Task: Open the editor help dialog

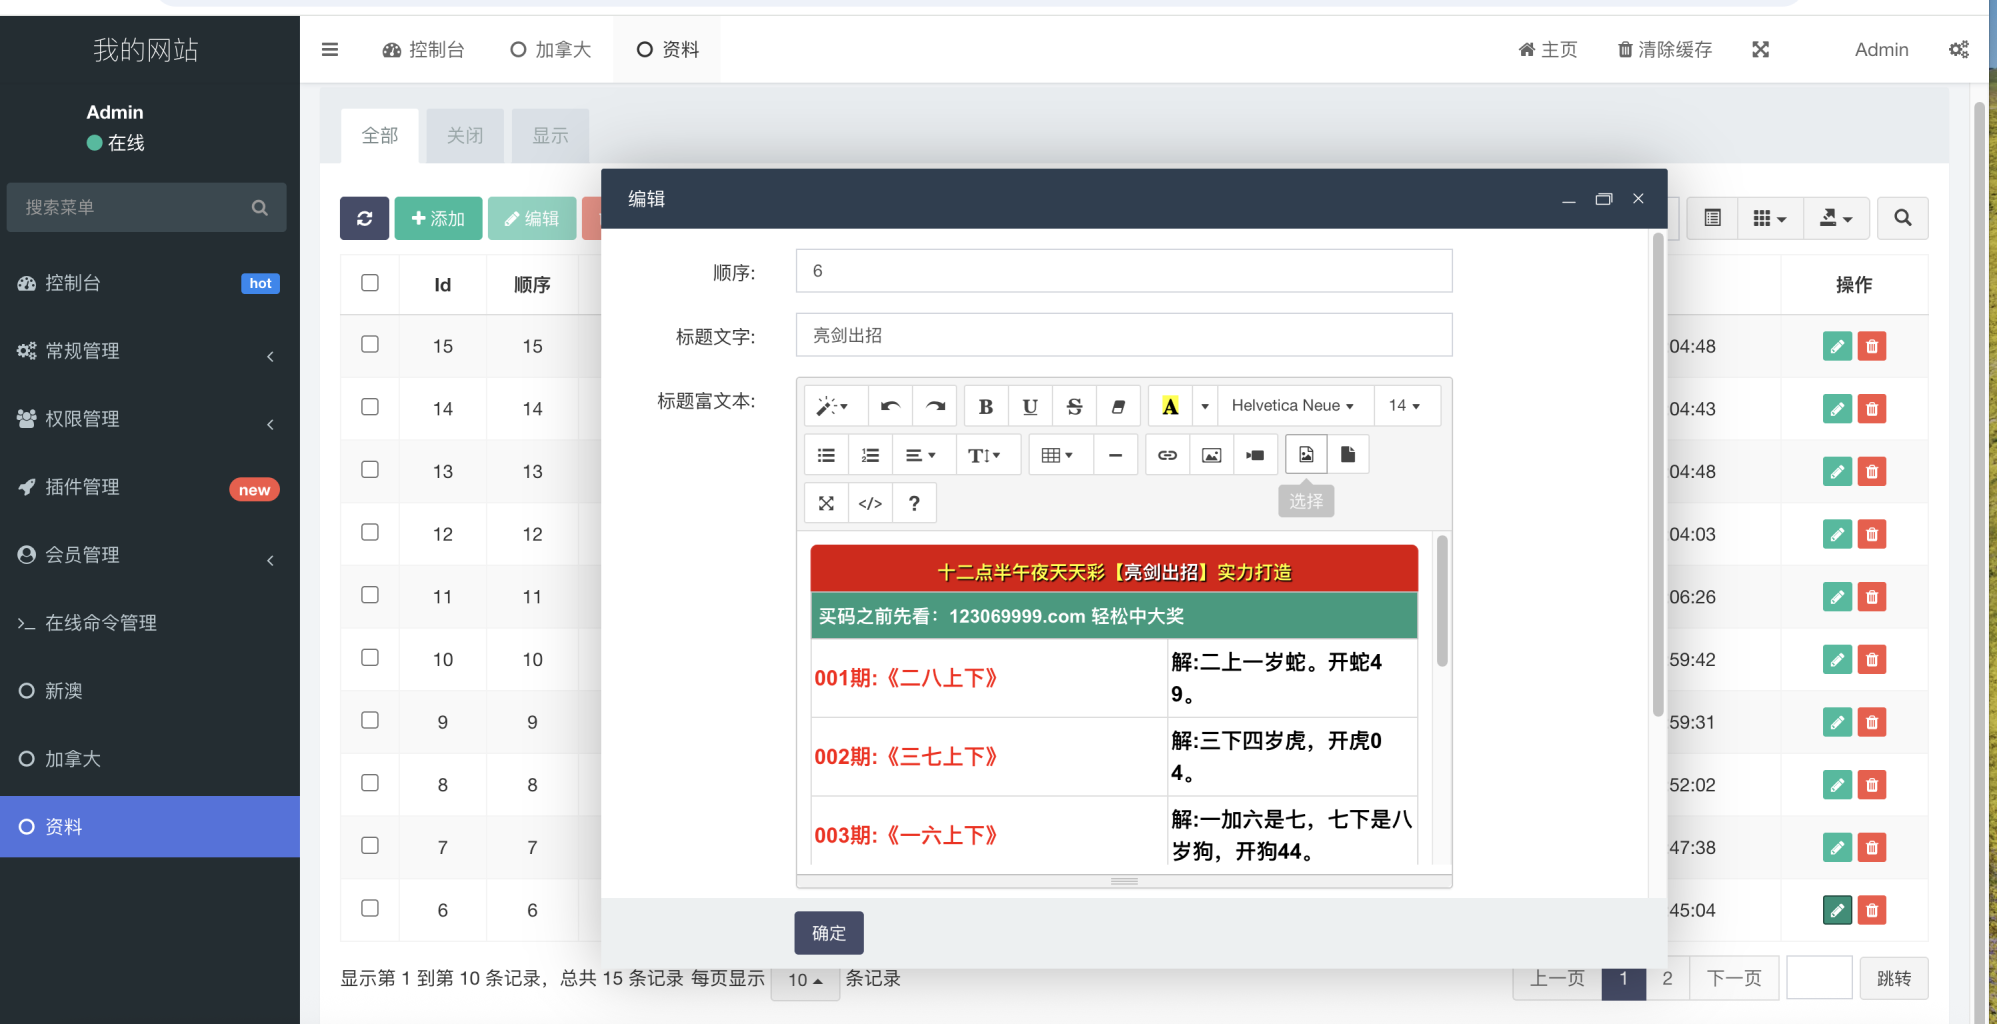Action: click(x=913, y=502)
